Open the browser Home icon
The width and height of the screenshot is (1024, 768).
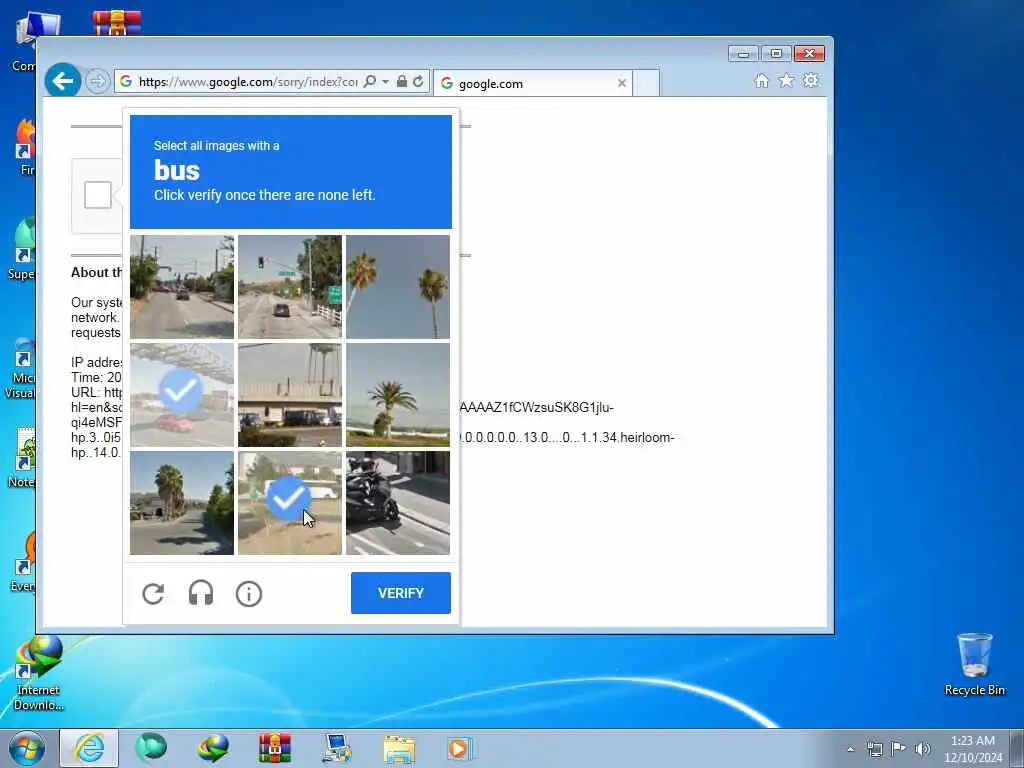click(x=761, y=80)
